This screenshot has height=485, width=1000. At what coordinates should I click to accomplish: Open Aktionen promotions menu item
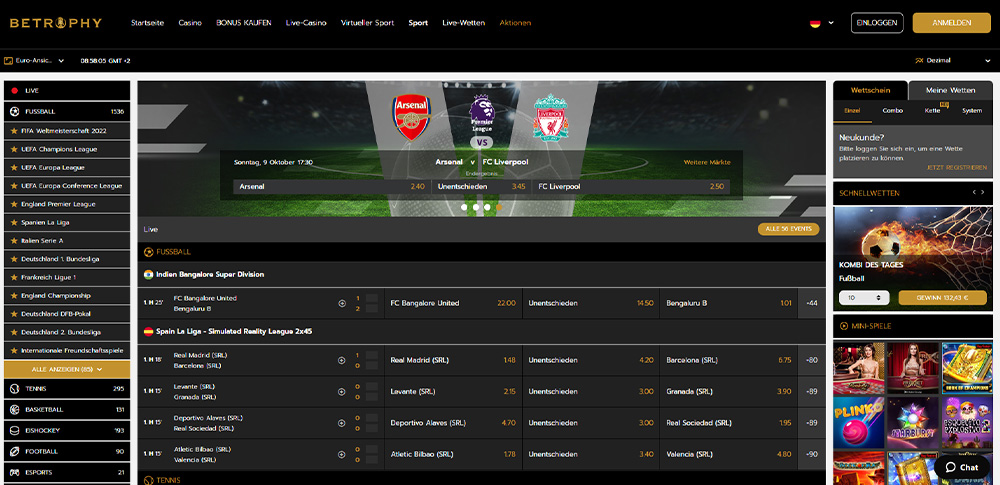coord(515,23)
